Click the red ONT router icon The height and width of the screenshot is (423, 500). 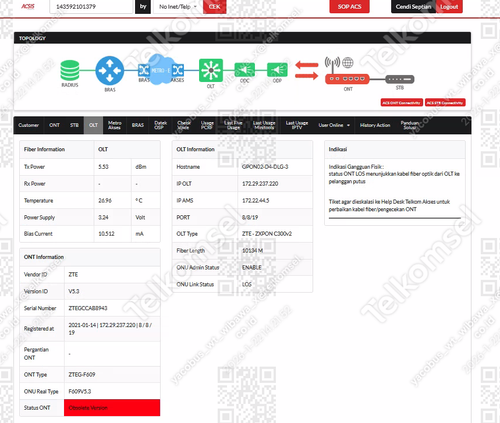point(347,79)
